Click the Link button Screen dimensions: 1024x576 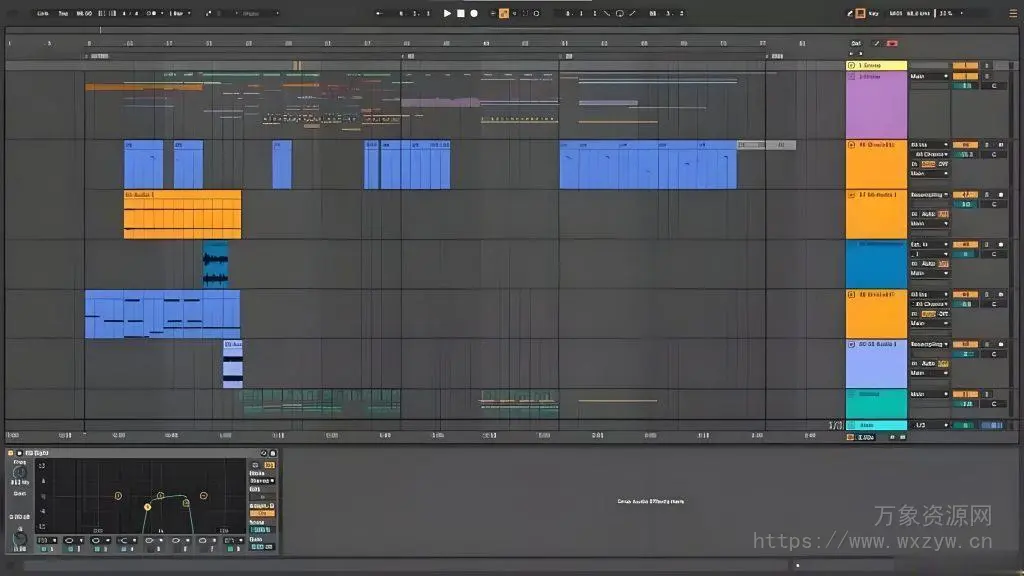(x=42, y=13)
